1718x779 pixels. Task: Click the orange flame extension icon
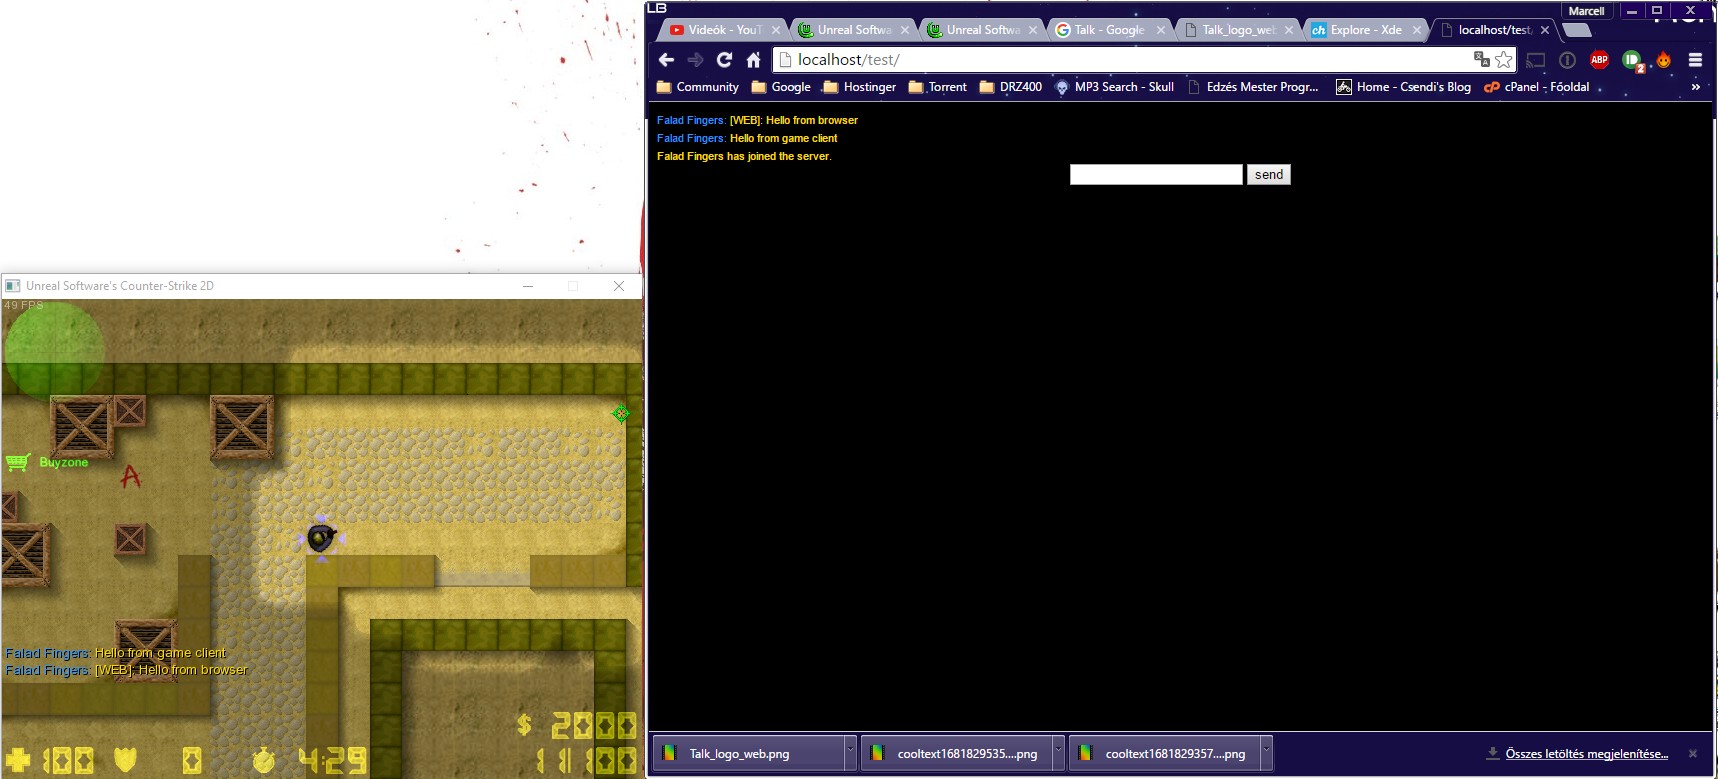click(1664, 60)
